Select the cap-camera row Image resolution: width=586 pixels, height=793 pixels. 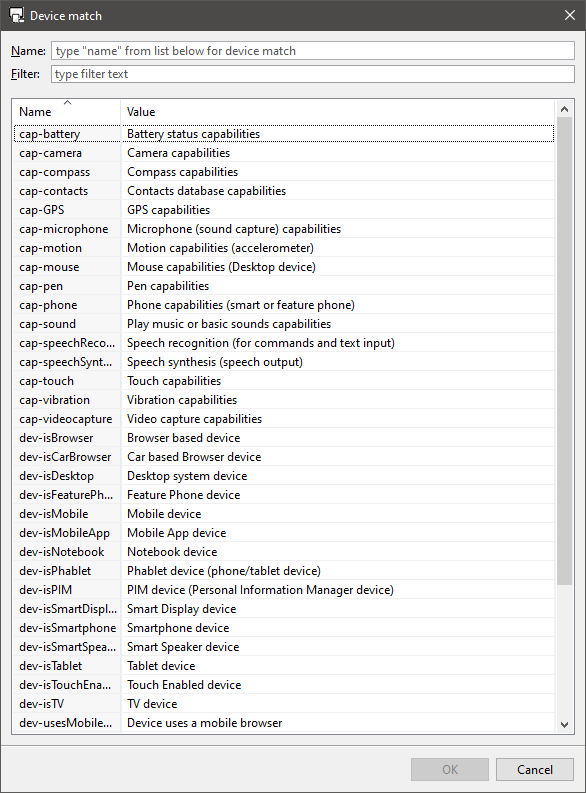coord(284,153)
